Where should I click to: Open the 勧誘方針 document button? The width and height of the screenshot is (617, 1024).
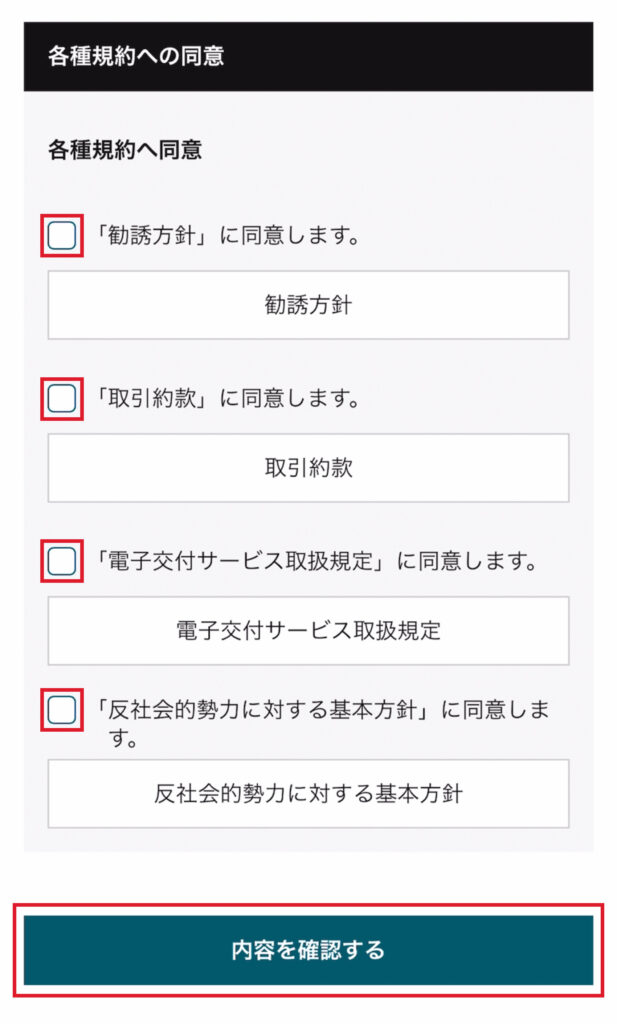(308, 305)
